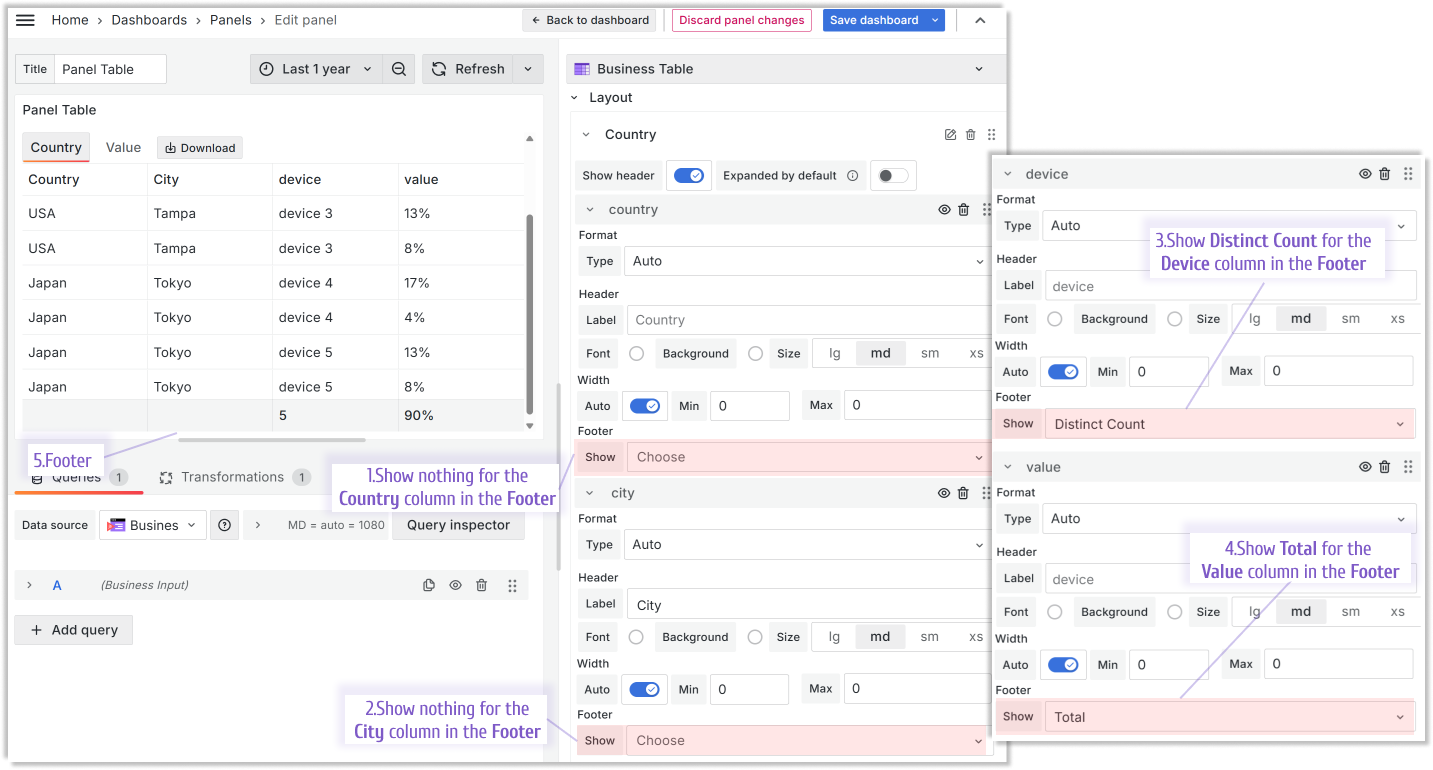Edit the Country group settings via pencil icon

(949, 134)
